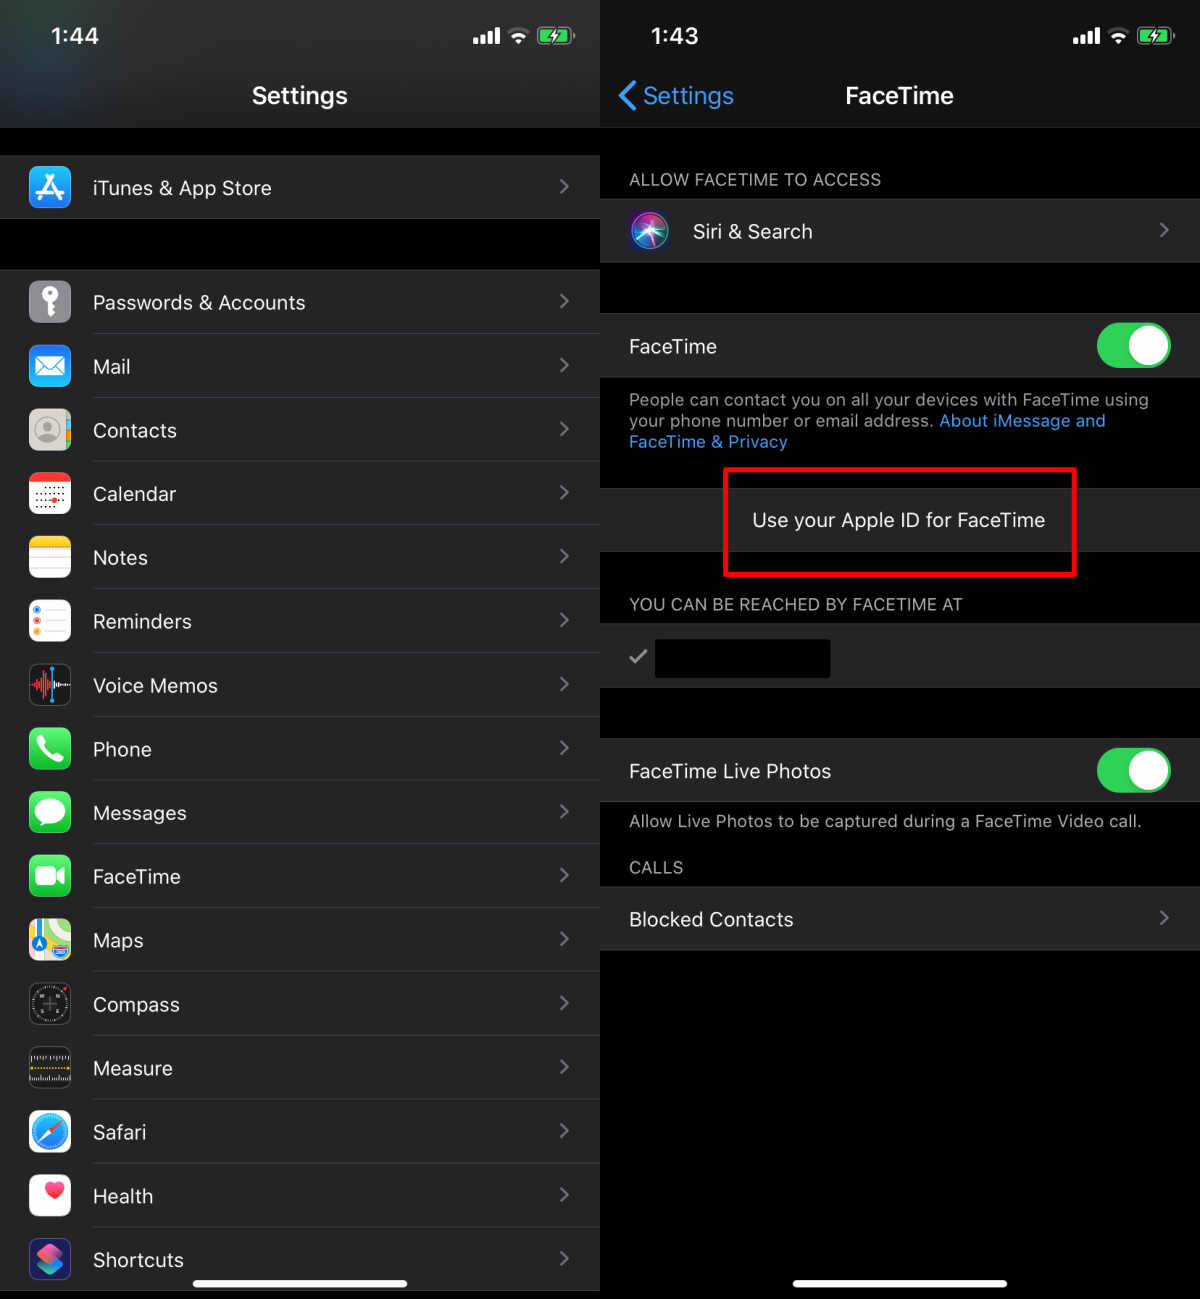Open the Siri & Search icon
The height and width of the screenshot is (1299, 1200).
click(650, 230)
